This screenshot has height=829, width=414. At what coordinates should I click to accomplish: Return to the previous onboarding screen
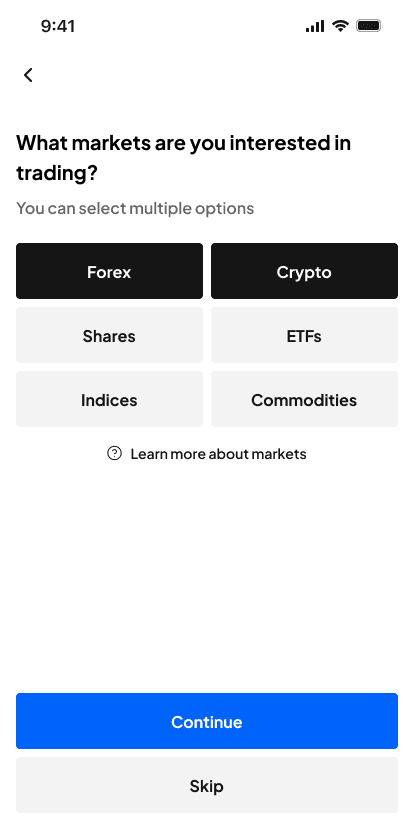coord(29,75)
